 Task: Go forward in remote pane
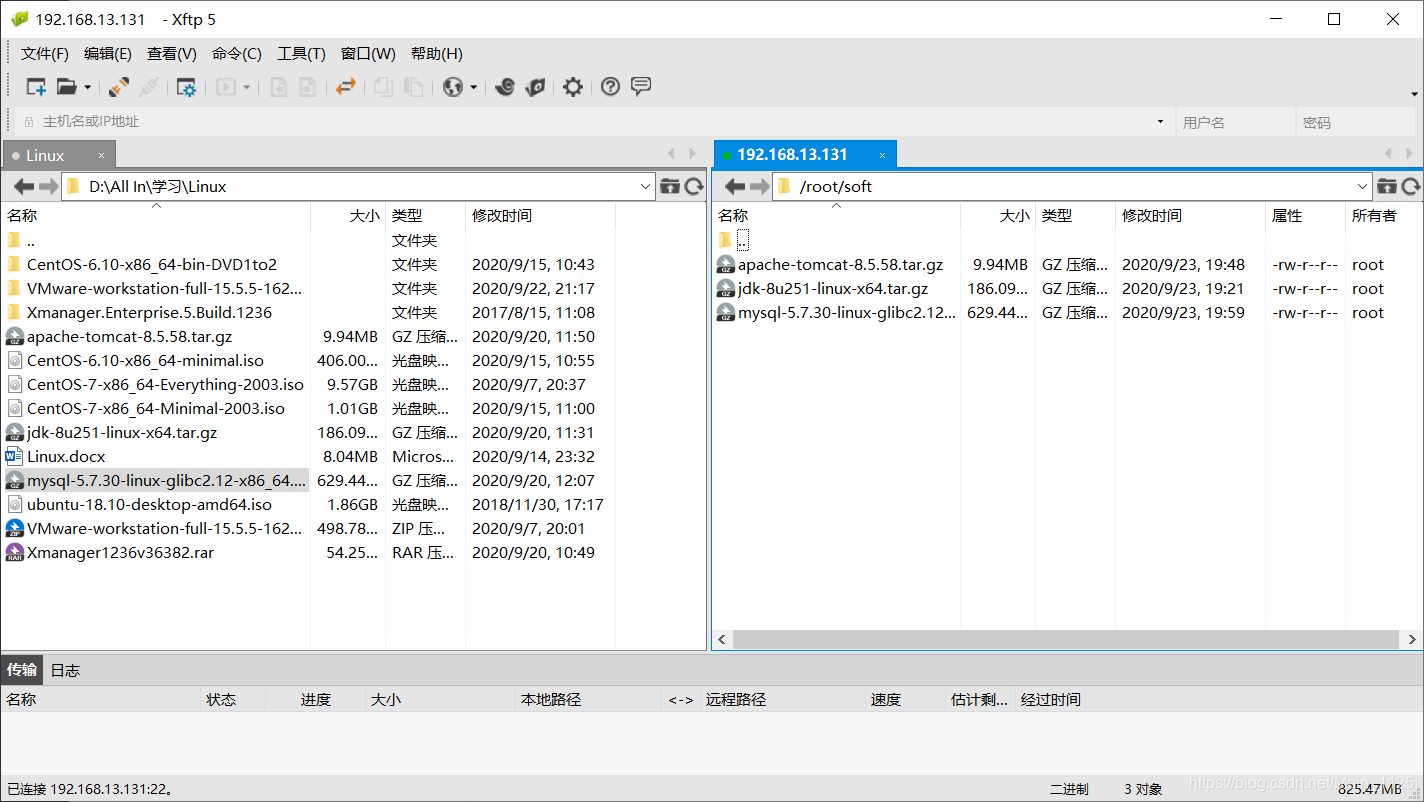(x=759, y=187)
